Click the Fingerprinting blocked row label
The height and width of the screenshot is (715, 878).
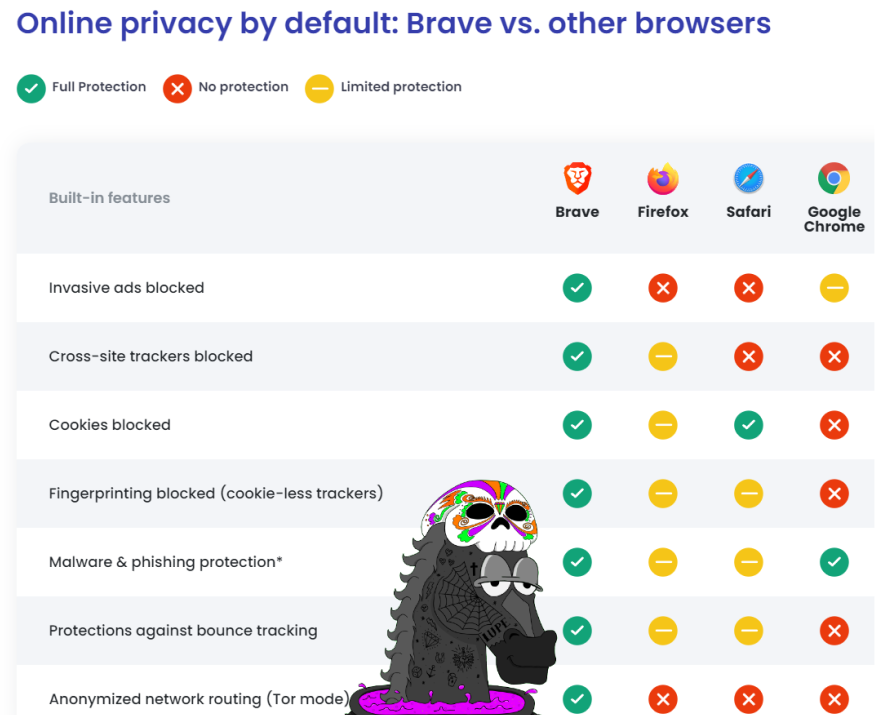click(x=216, y=493)
